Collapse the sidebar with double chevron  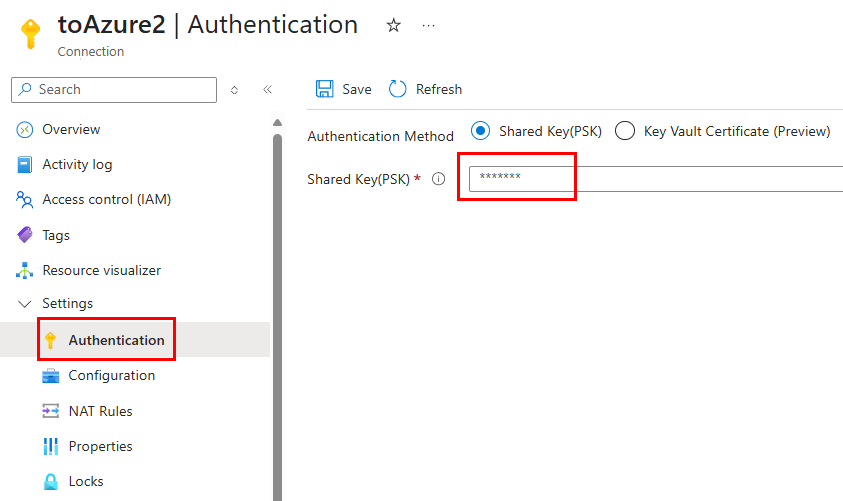tap(267, 89)
